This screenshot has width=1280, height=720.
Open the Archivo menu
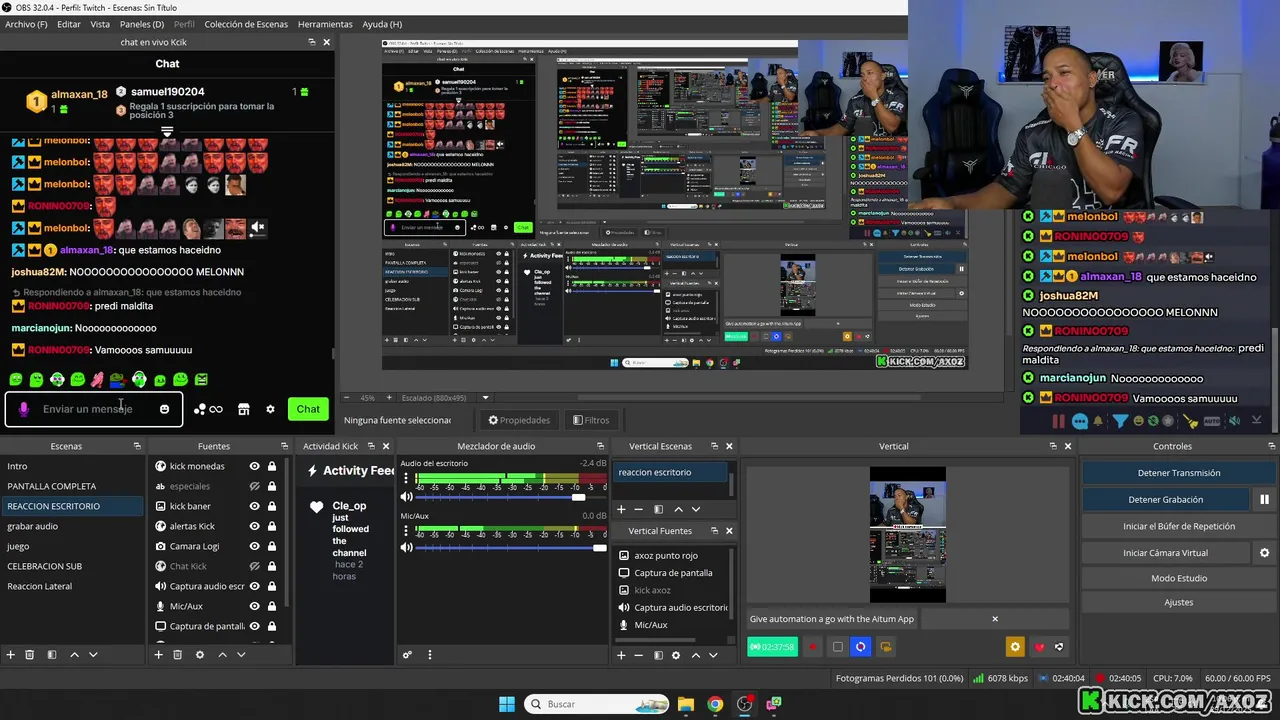point(26,24)
